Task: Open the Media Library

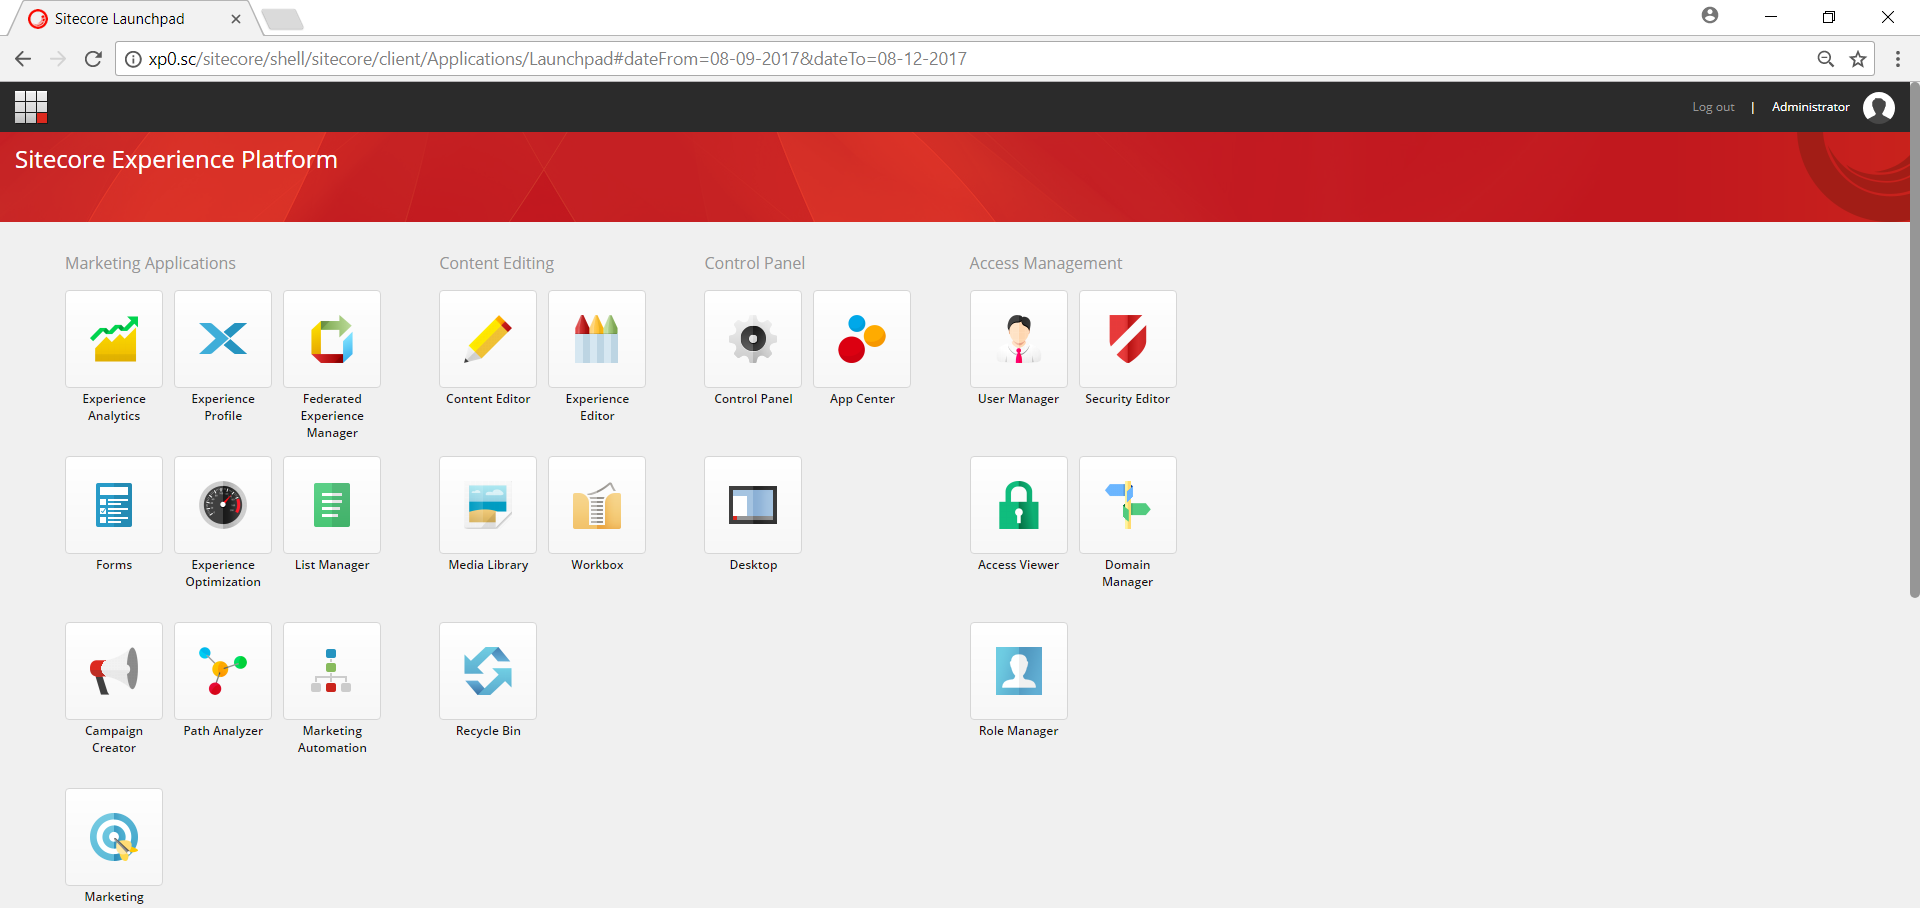Action: (x=488, y=505)
